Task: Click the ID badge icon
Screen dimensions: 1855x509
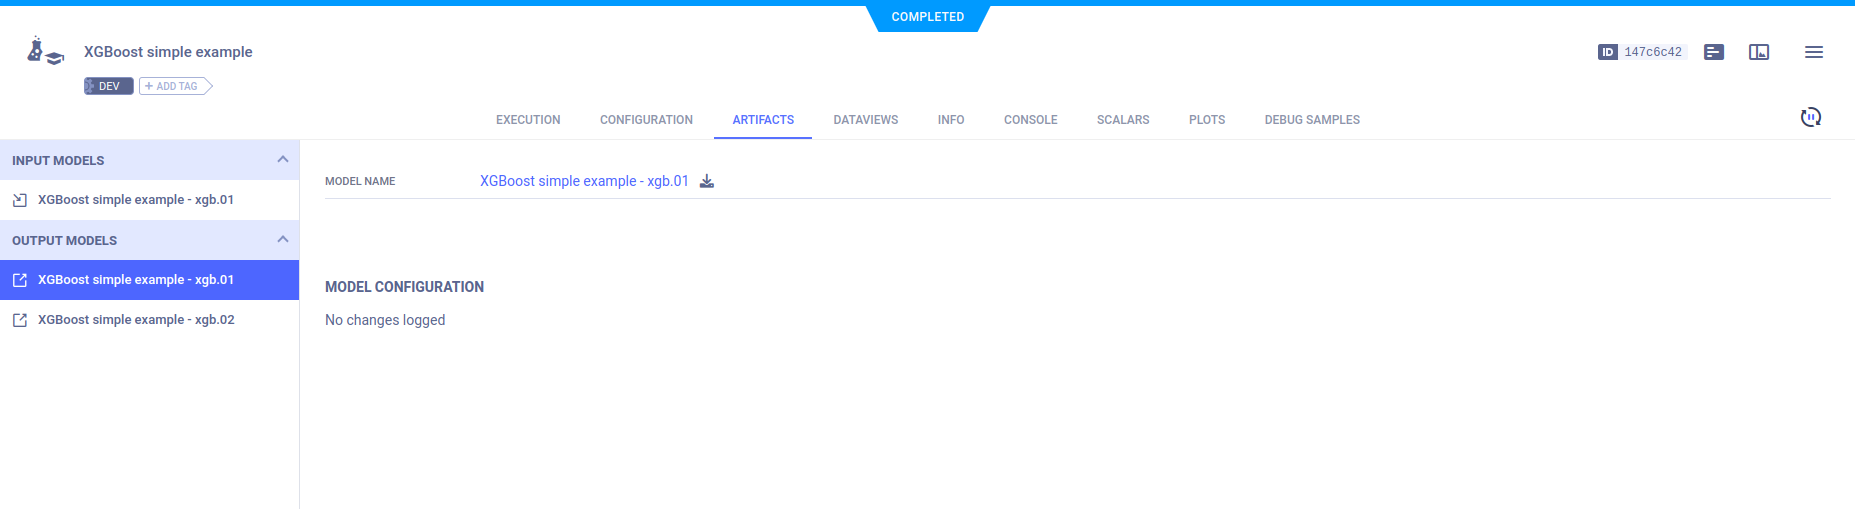Action: [1608, 52]
